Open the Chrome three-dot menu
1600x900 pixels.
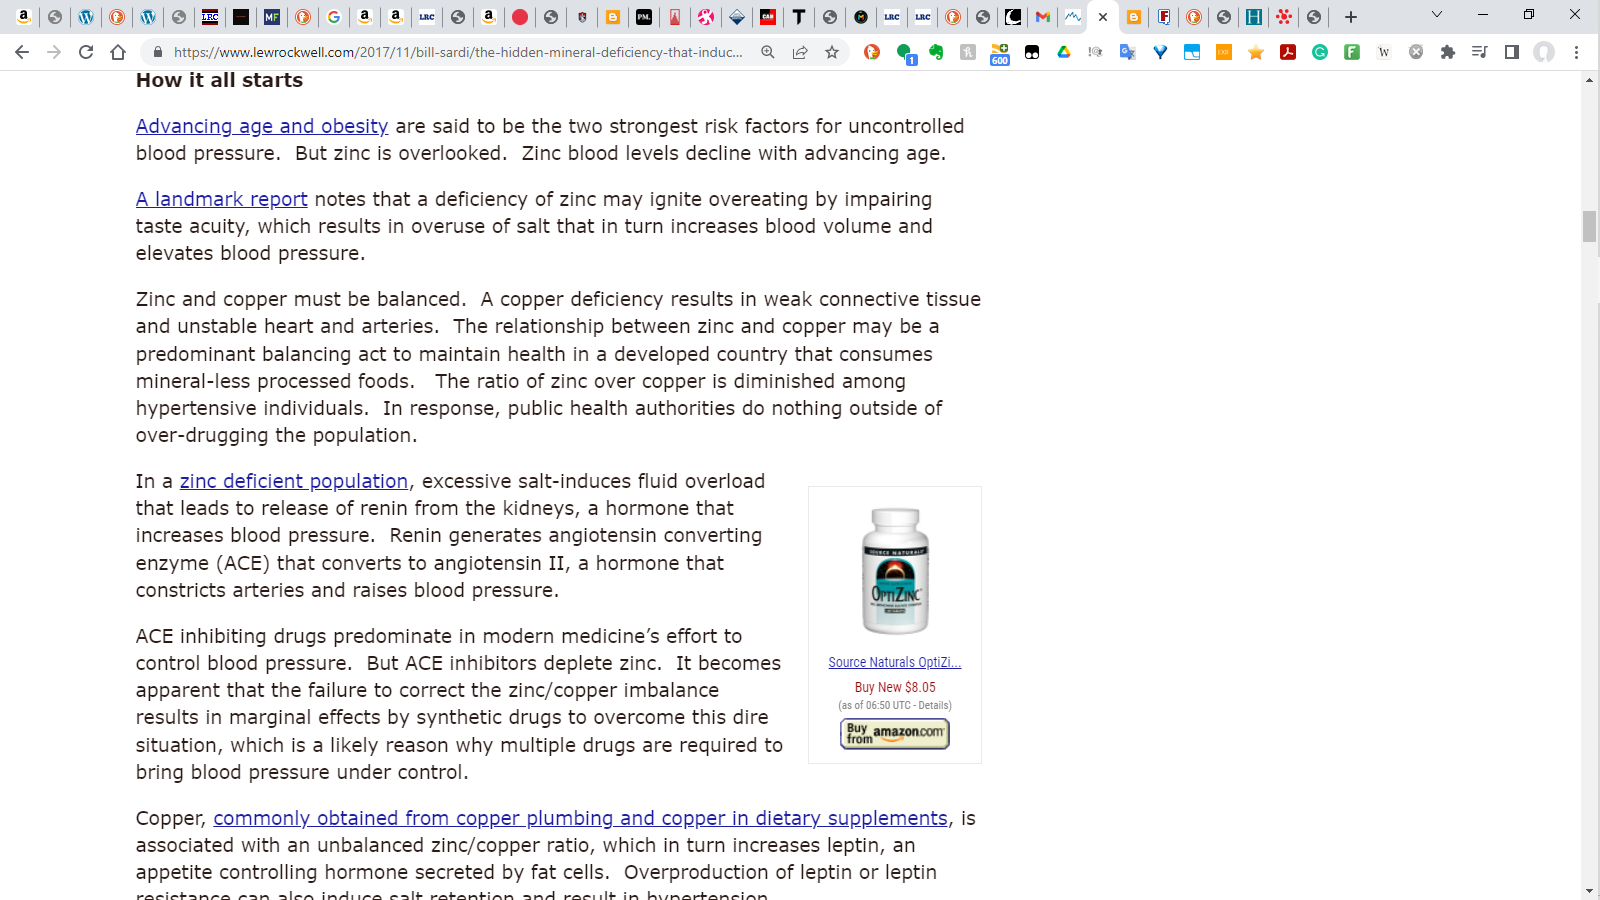coord(1577,52)
